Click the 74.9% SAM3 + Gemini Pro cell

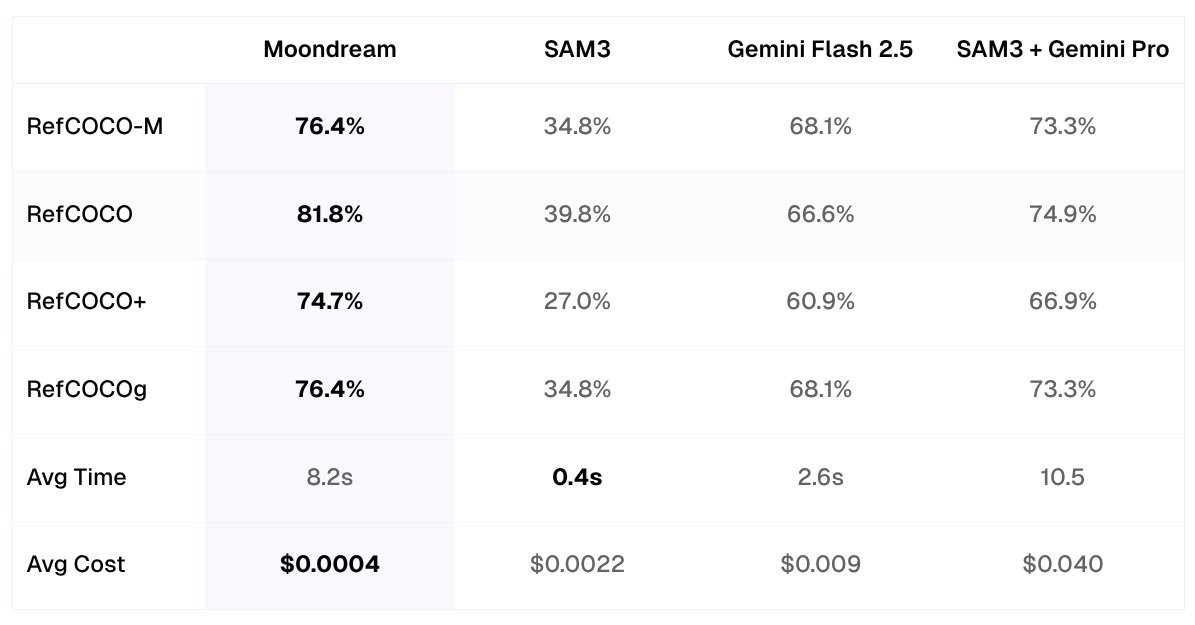pos(1062,214)
